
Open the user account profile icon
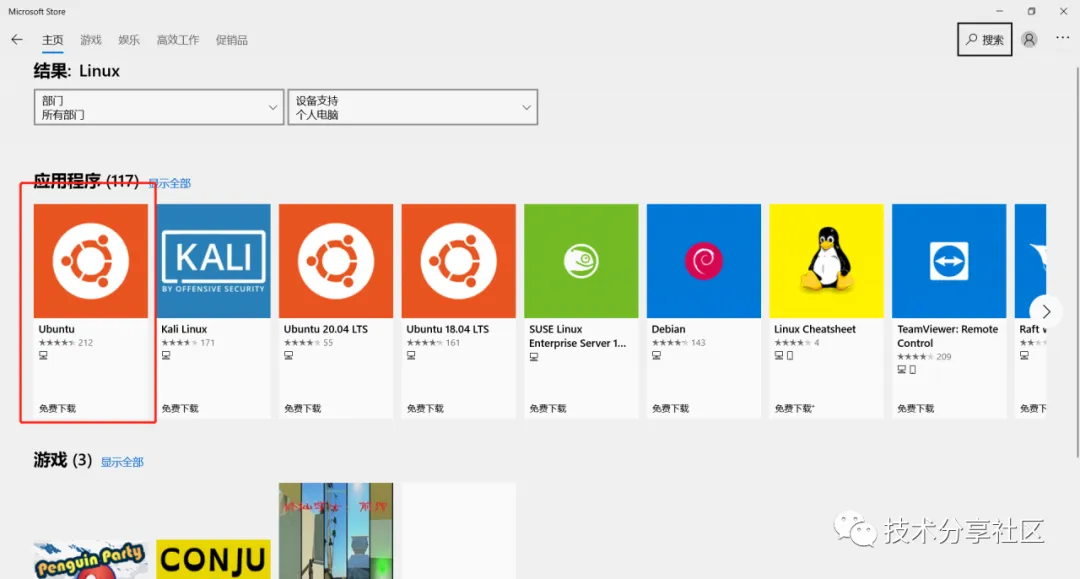(1029, 40)
